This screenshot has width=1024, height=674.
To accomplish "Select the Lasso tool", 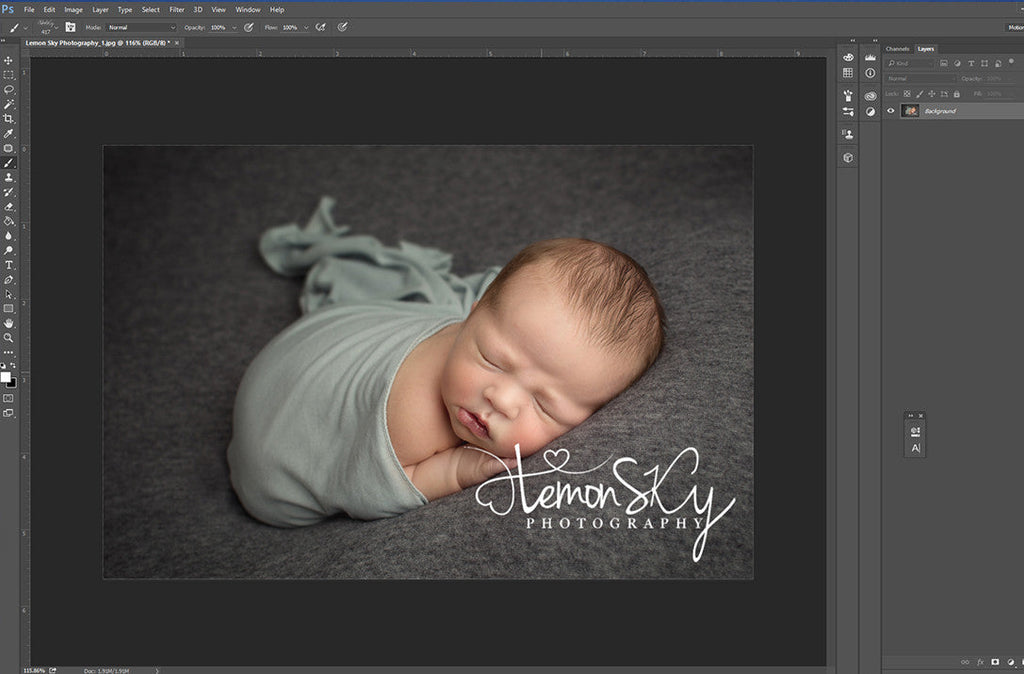I will point(9,89).
